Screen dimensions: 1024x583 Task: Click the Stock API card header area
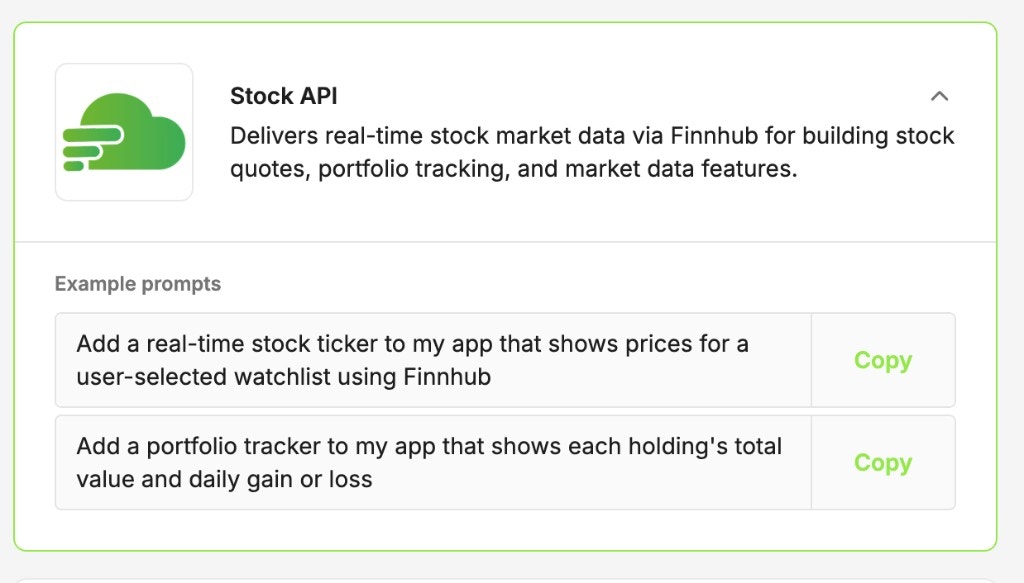pos(500,130)
